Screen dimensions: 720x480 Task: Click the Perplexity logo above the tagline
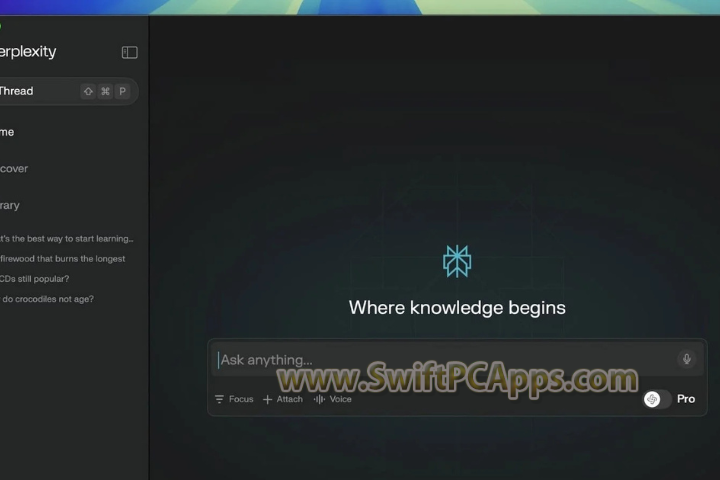tap(457, 261)
